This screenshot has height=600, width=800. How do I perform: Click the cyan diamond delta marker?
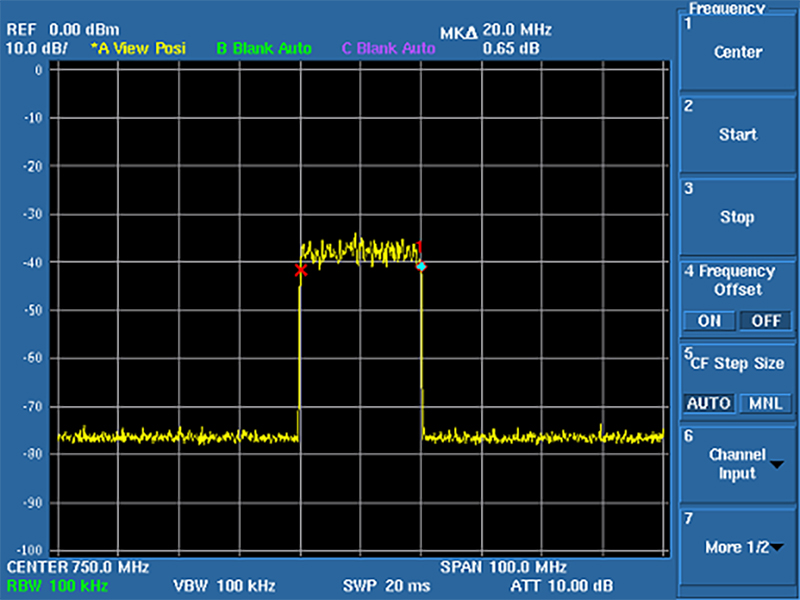pos(421,266)
